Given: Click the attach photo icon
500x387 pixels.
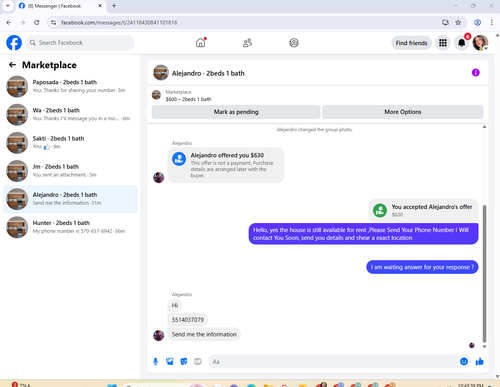Looking at the screenshot, I should [170, 361].
